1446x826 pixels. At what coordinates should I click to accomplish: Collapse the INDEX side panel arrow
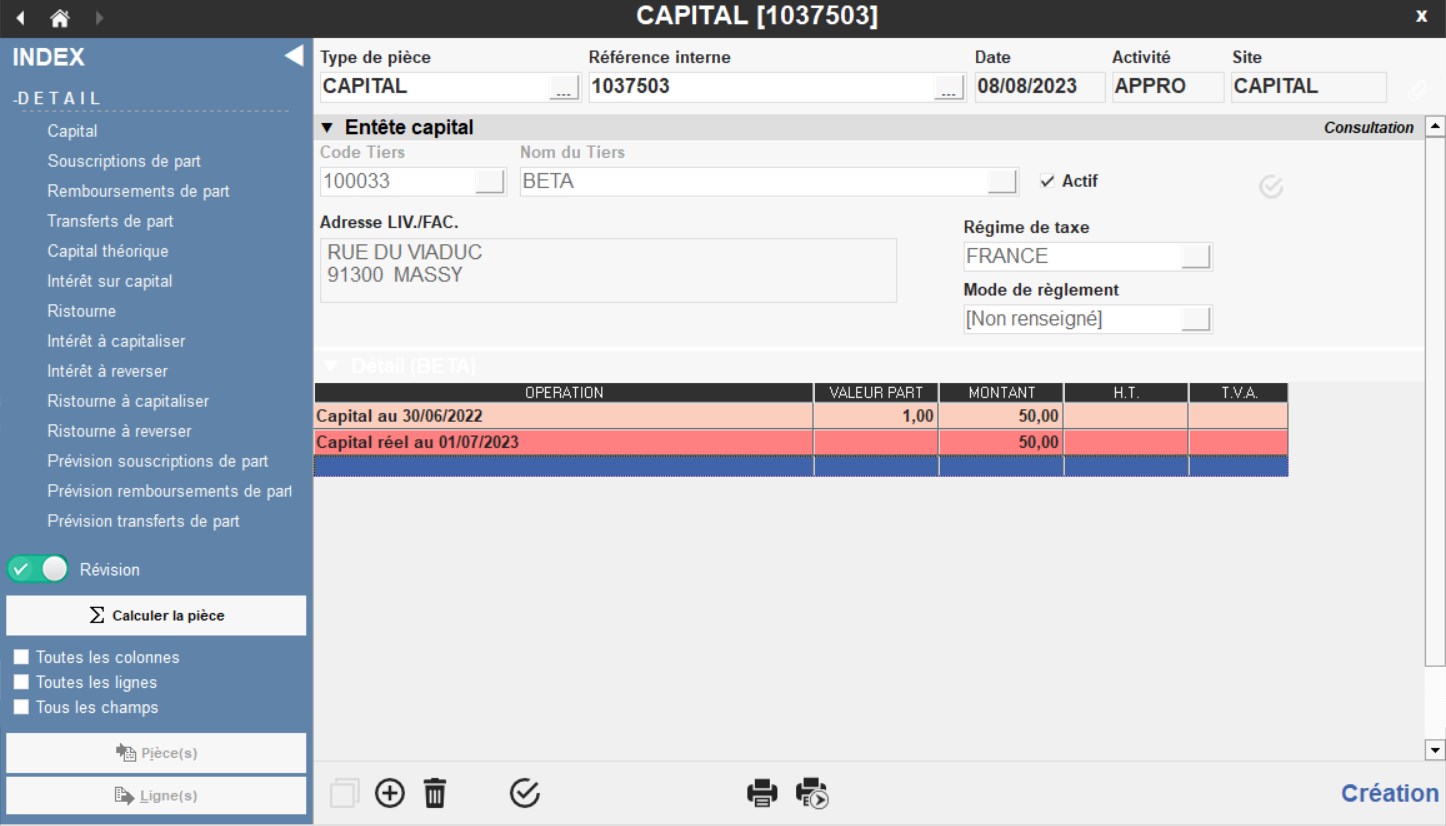[x=293, y=56]
